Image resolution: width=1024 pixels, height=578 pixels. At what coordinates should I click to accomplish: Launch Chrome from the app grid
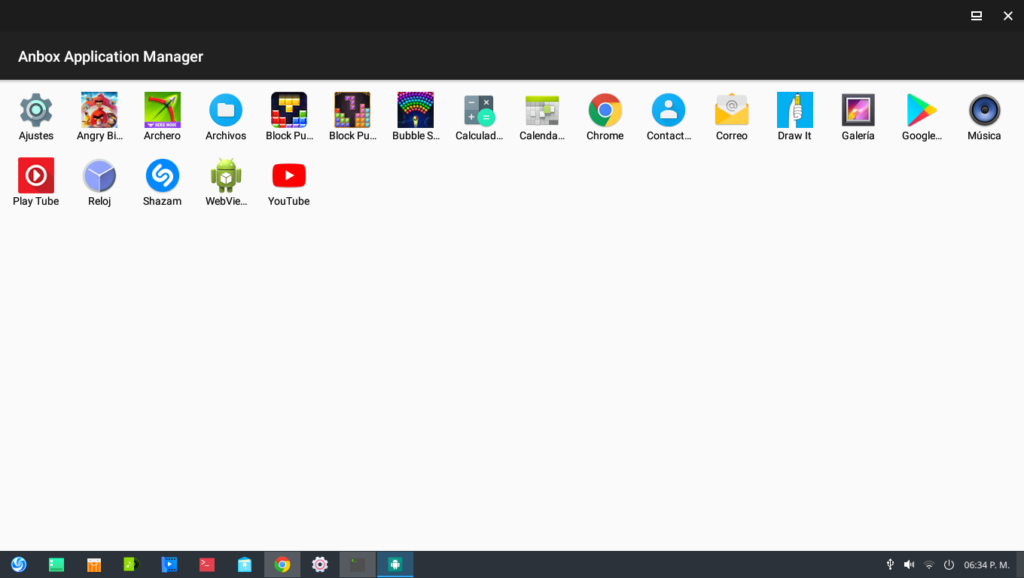click(605, 111)
